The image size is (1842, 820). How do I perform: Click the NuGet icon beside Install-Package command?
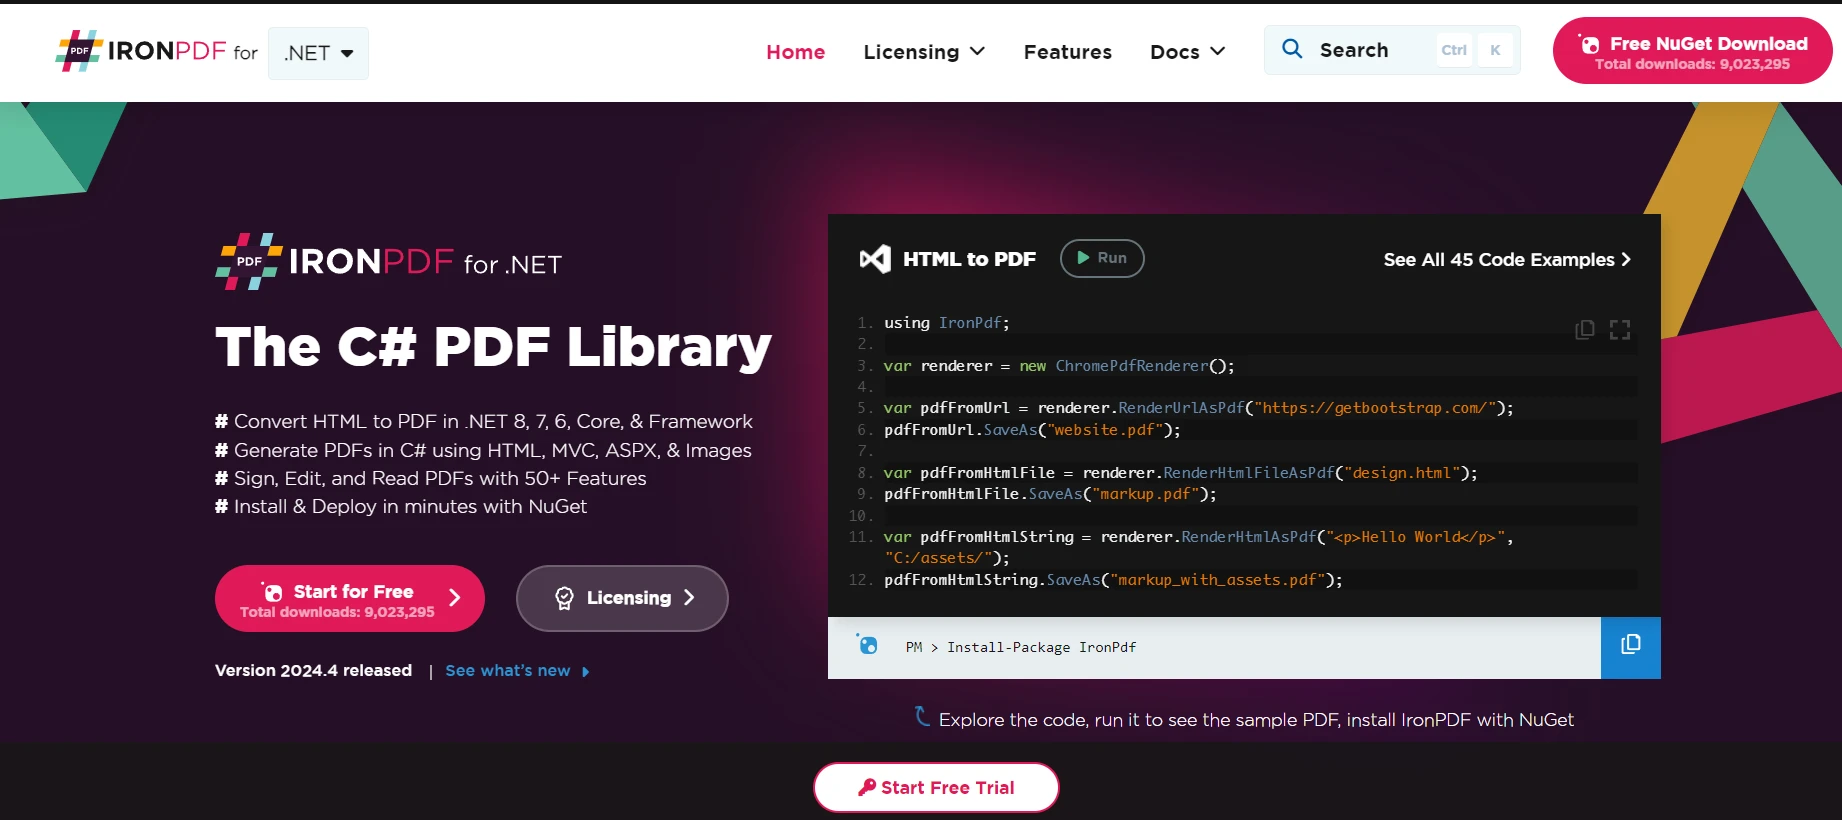(x=867, y=645)
